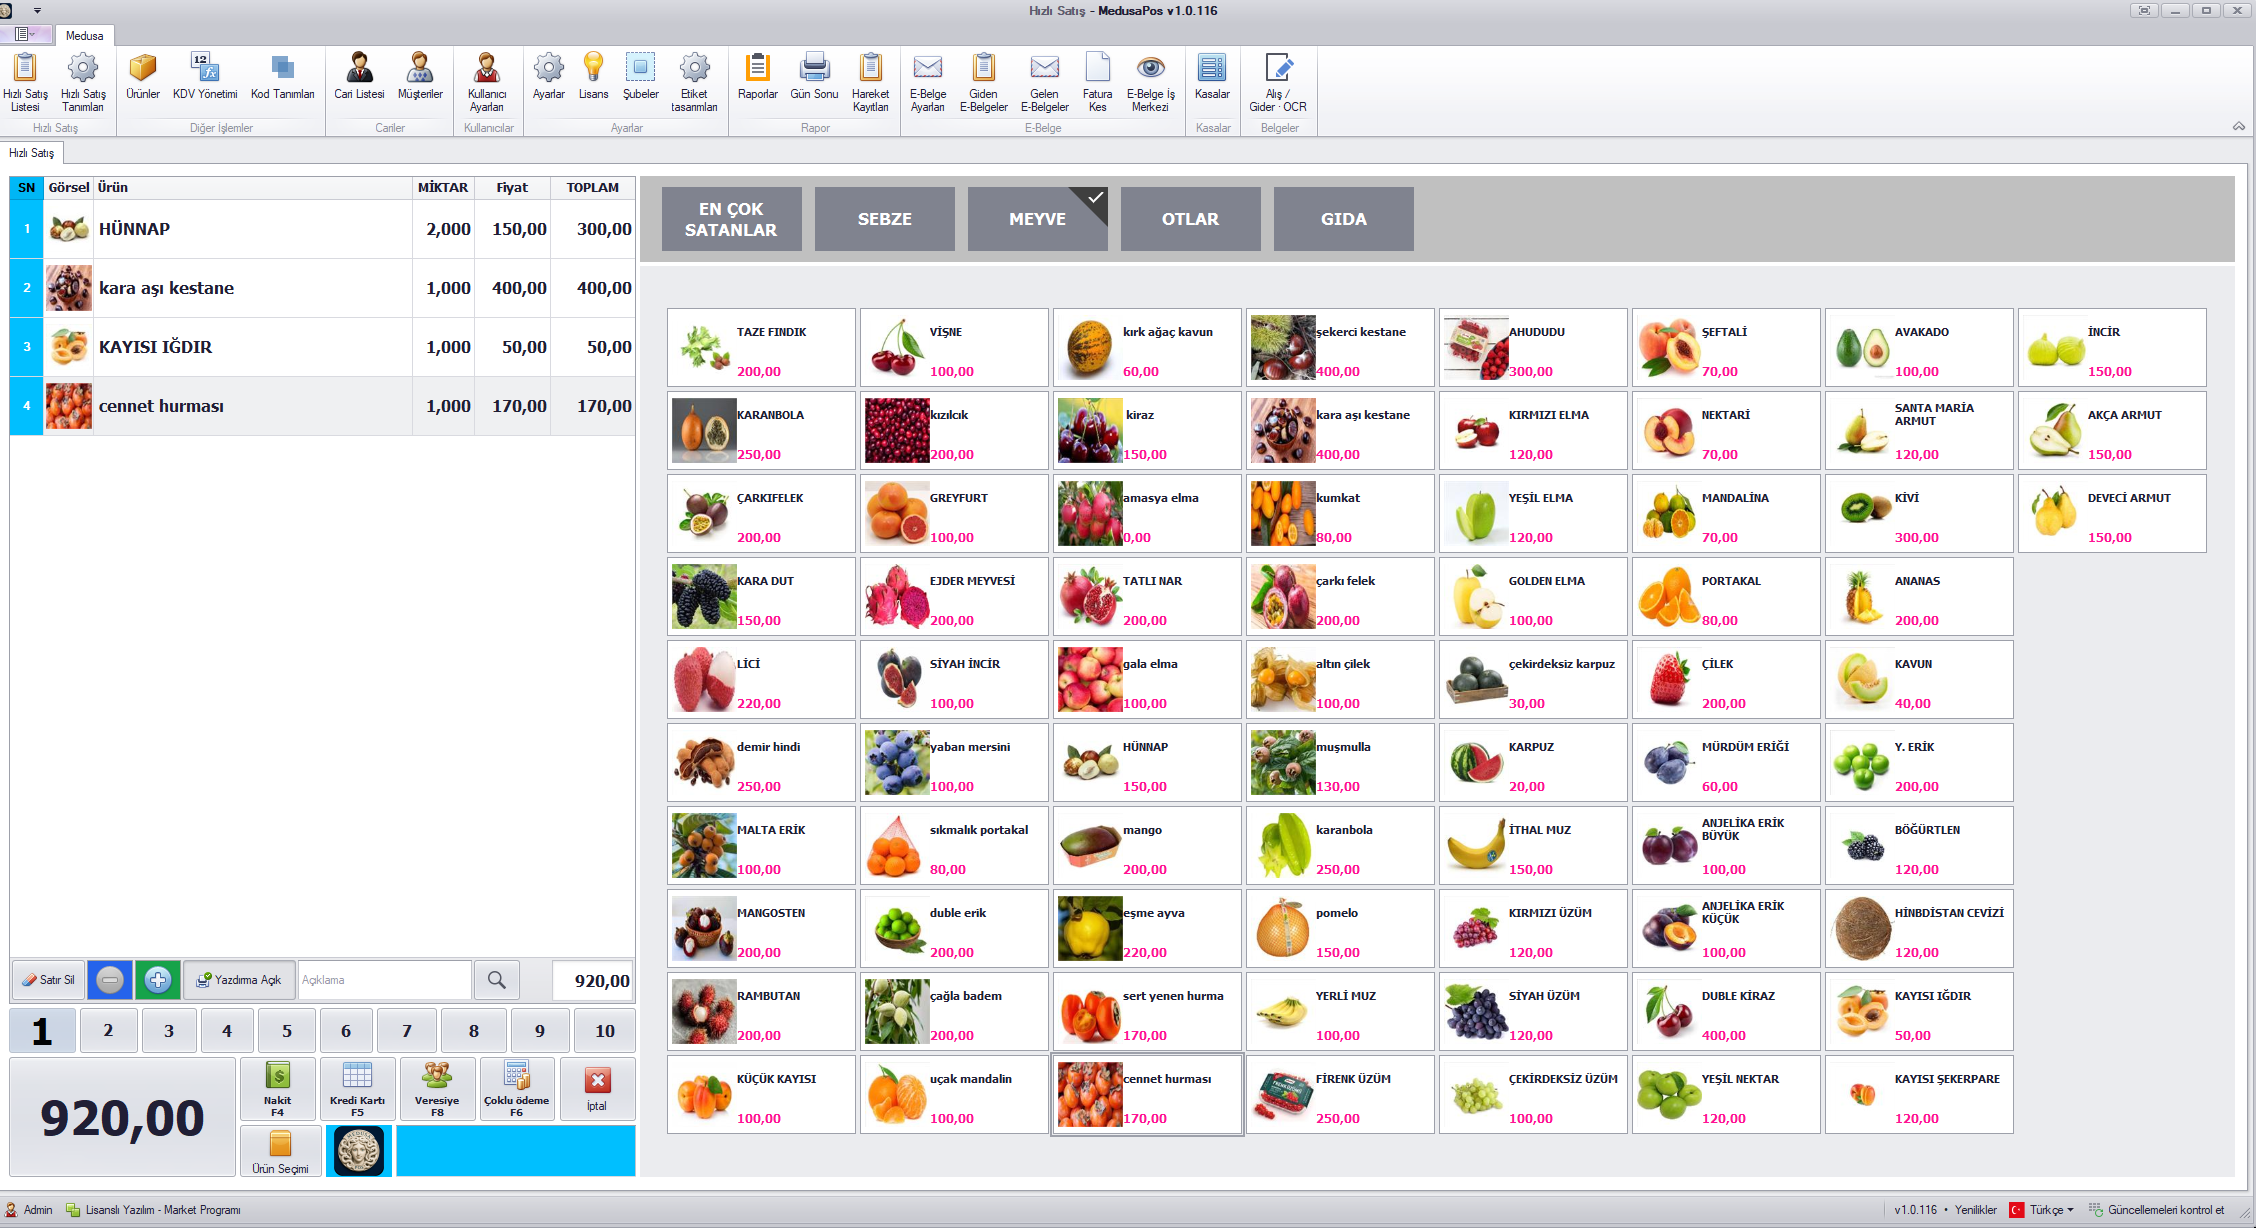Toggle Yazdırma Açık printing option
Viewport: 2256px width, 1228px height.
coord(239,980)
